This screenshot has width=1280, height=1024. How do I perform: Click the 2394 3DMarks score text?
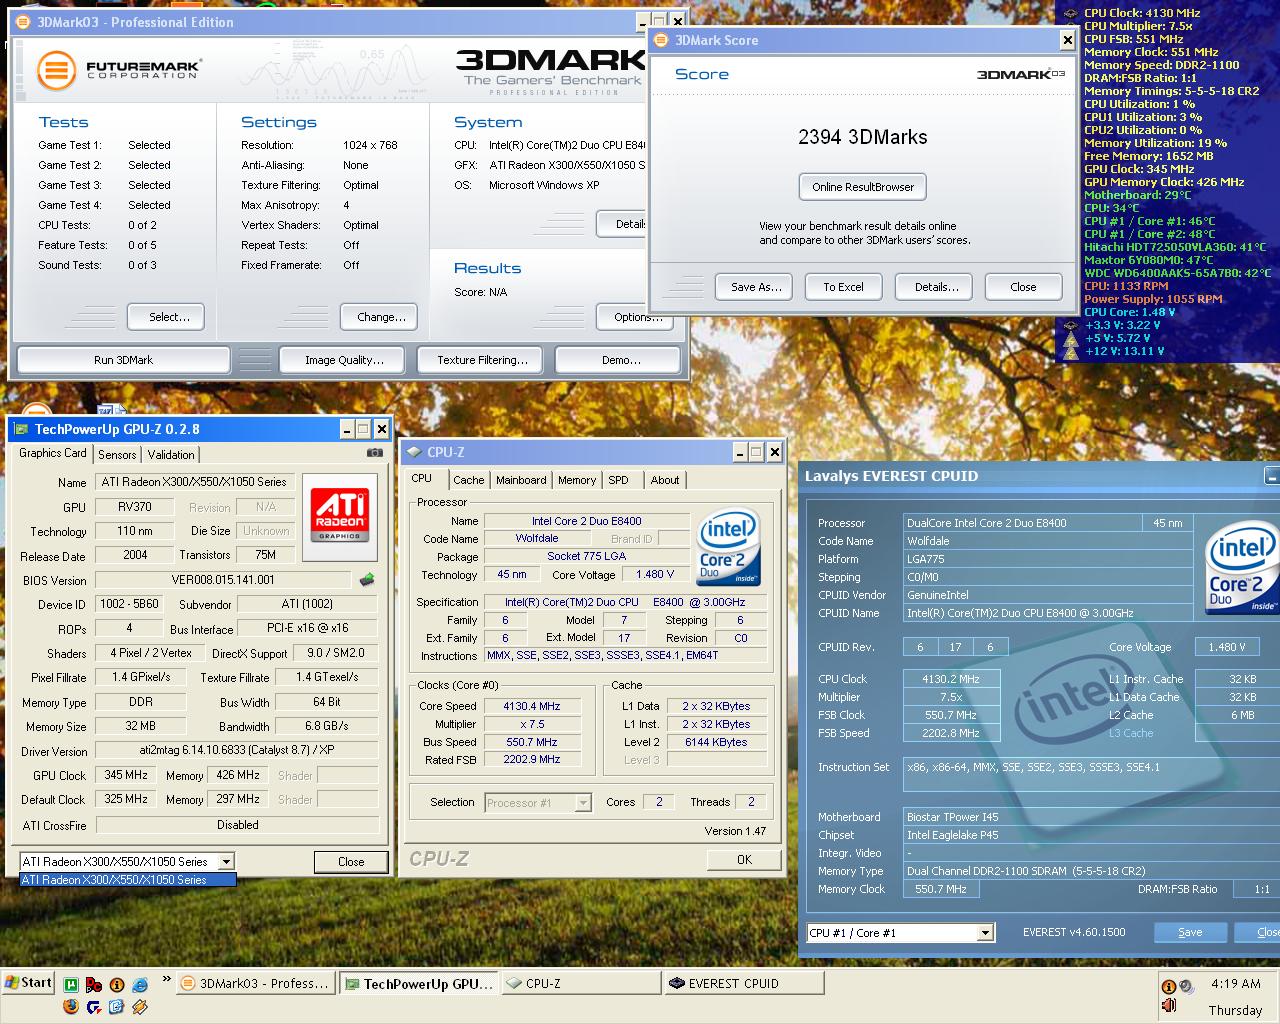click(863, 138)
